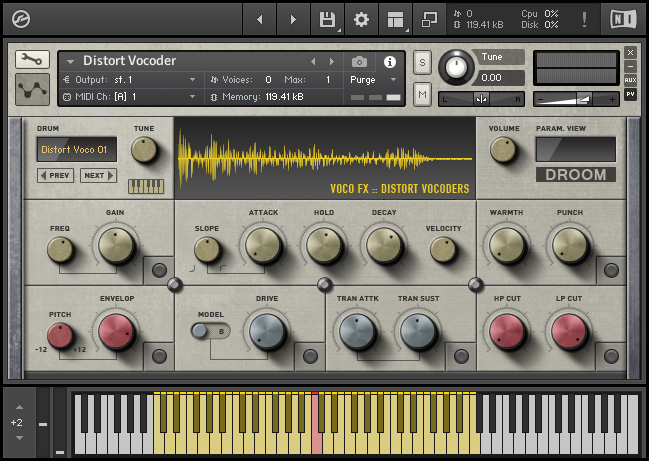Click the exclamation panic/warning icon
Image resolution: width=649 pixels, height=461 pixels.
tap(584, 19)
